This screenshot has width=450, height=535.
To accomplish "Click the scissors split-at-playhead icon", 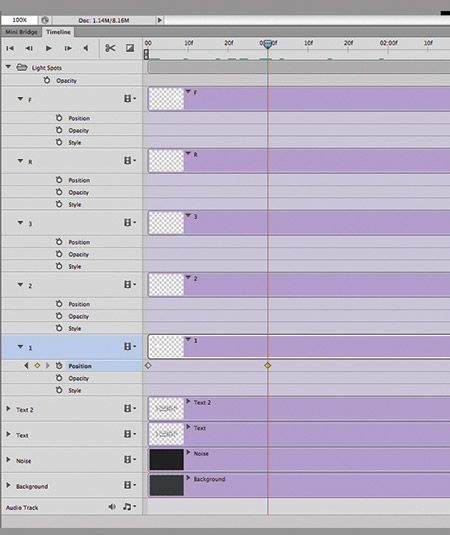I will pos(110,48).
